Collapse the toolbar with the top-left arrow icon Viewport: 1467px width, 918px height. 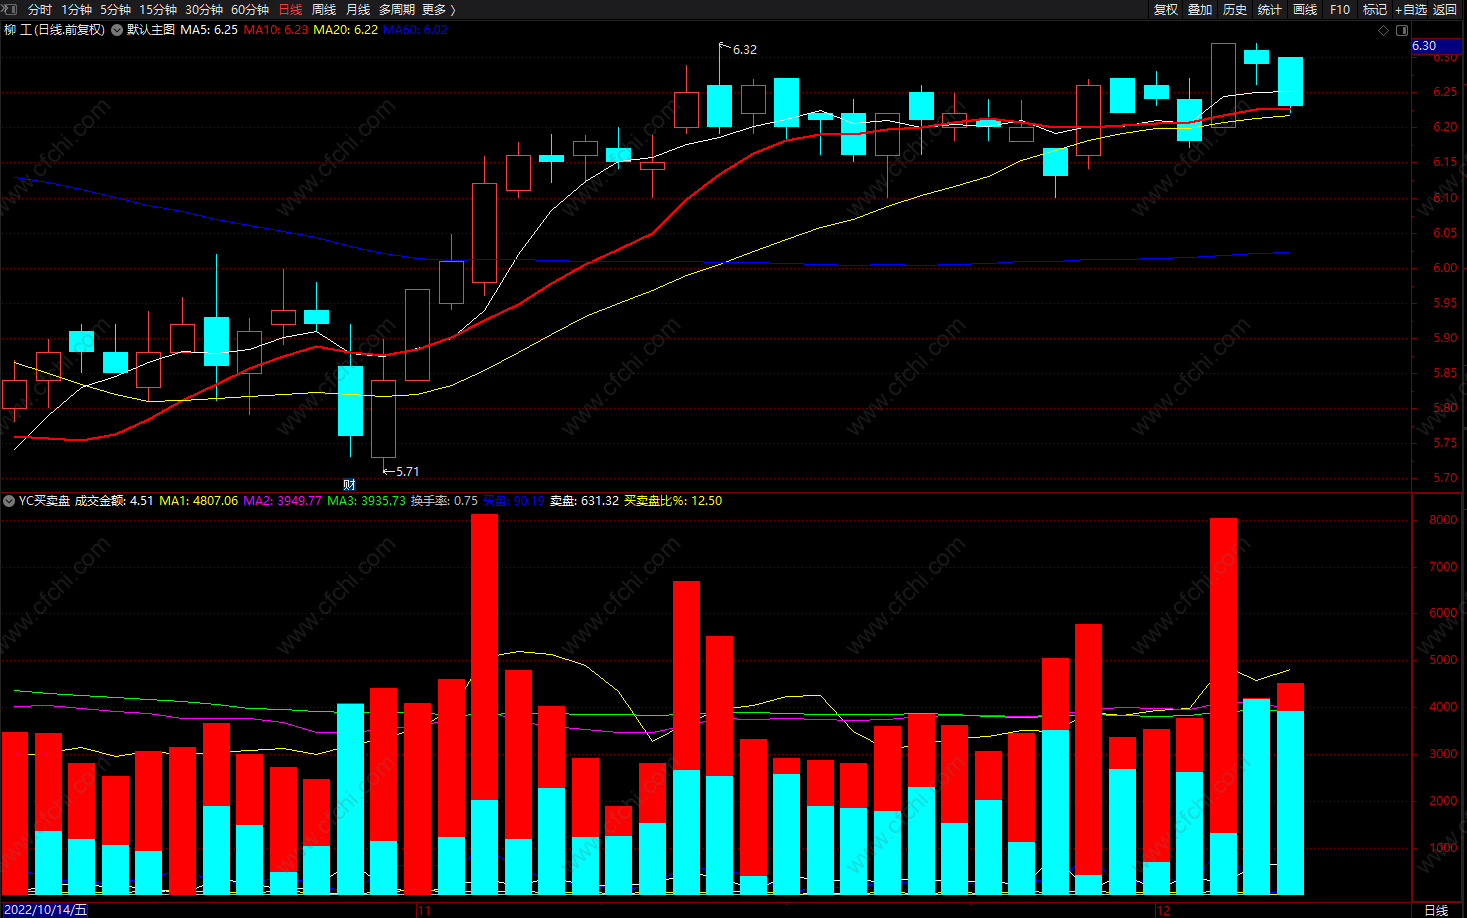click(8, 9)
